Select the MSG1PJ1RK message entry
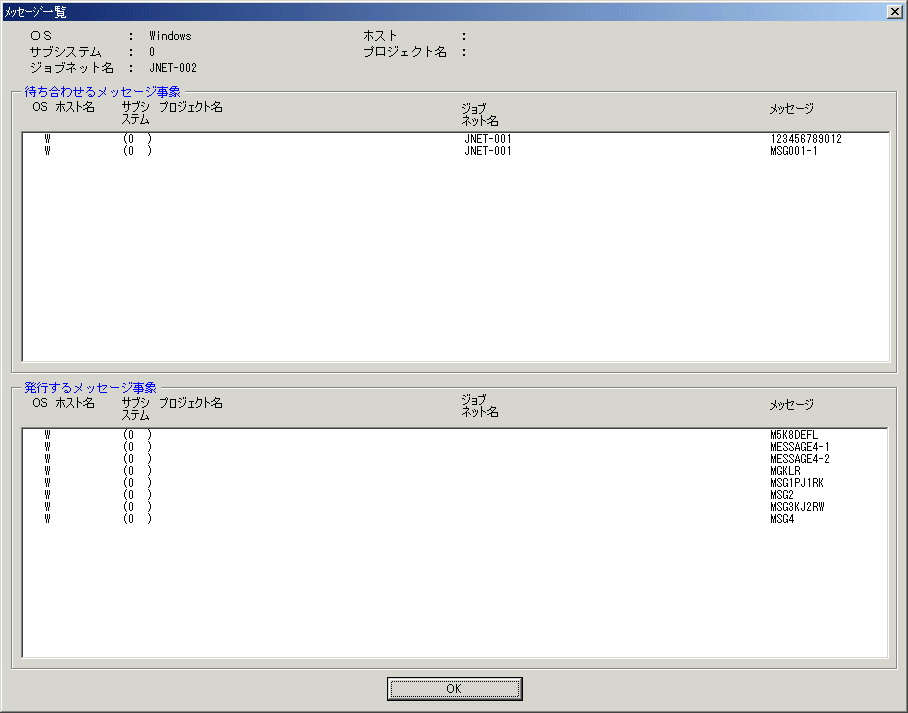908x713 pixels. [455, 483]
